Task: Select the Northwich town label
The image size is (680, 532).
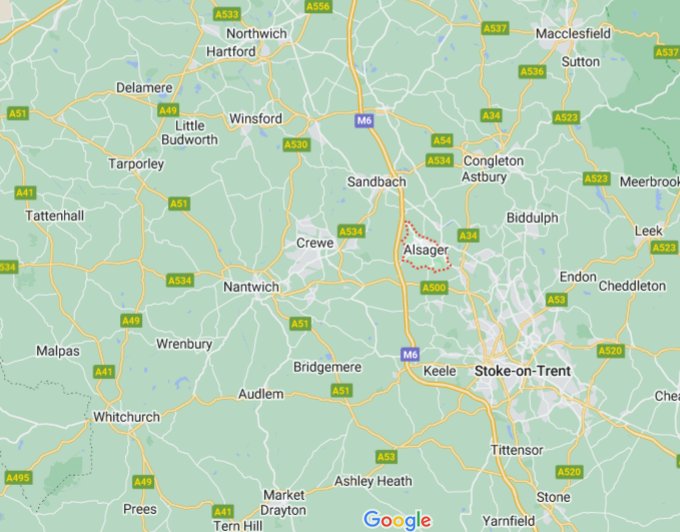Action: [256, 33]
